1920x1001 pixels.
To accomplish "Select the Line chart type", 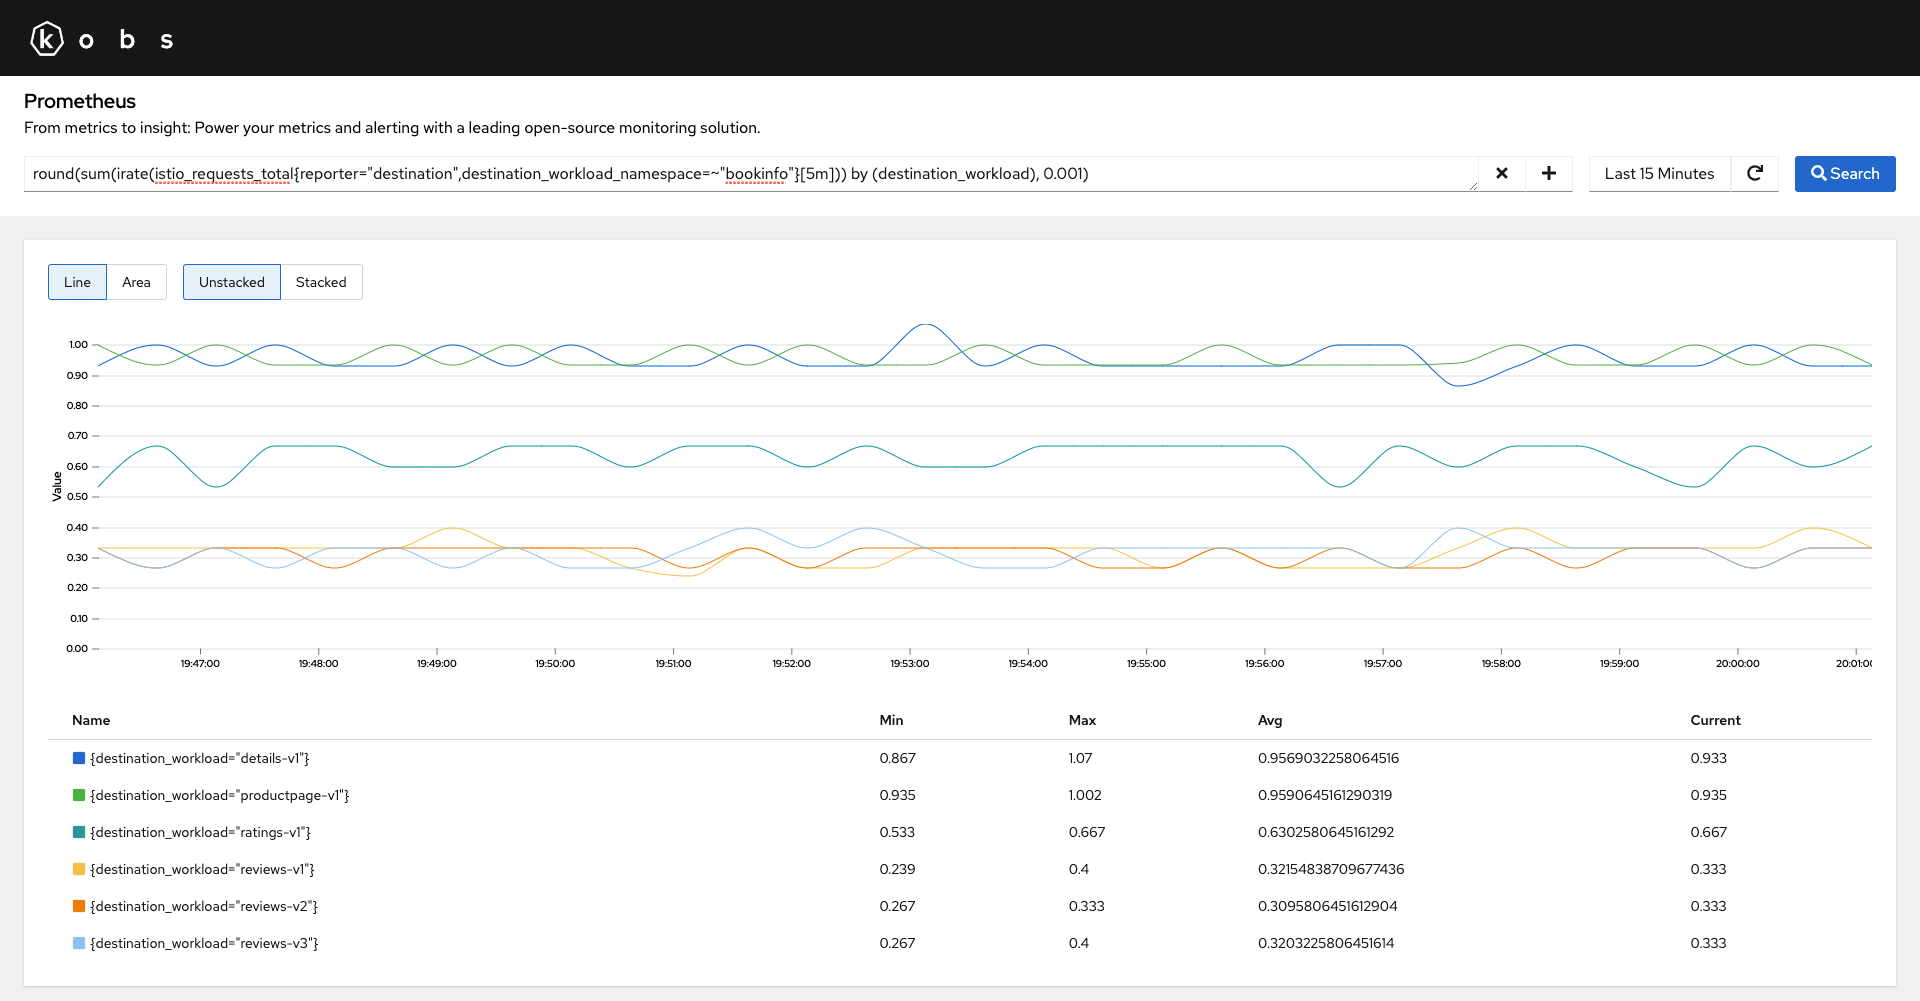I will pyautogui.click(x=77, y=282).
